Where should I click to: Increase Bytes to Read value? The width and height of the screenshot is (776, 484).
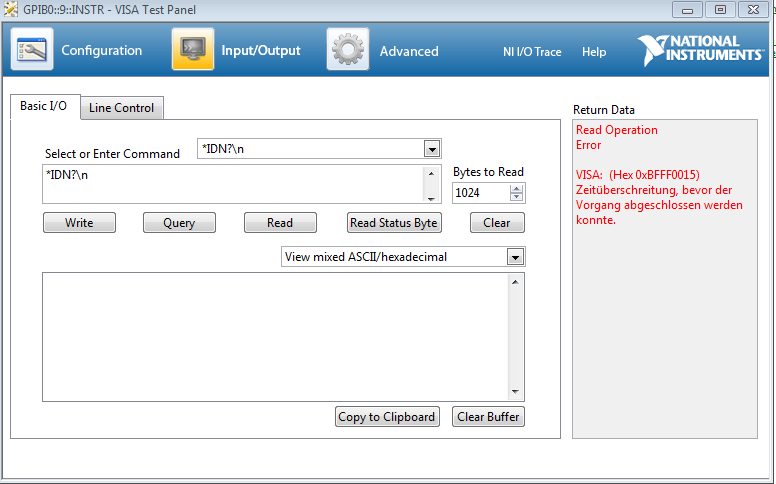[x=516, y=189]
